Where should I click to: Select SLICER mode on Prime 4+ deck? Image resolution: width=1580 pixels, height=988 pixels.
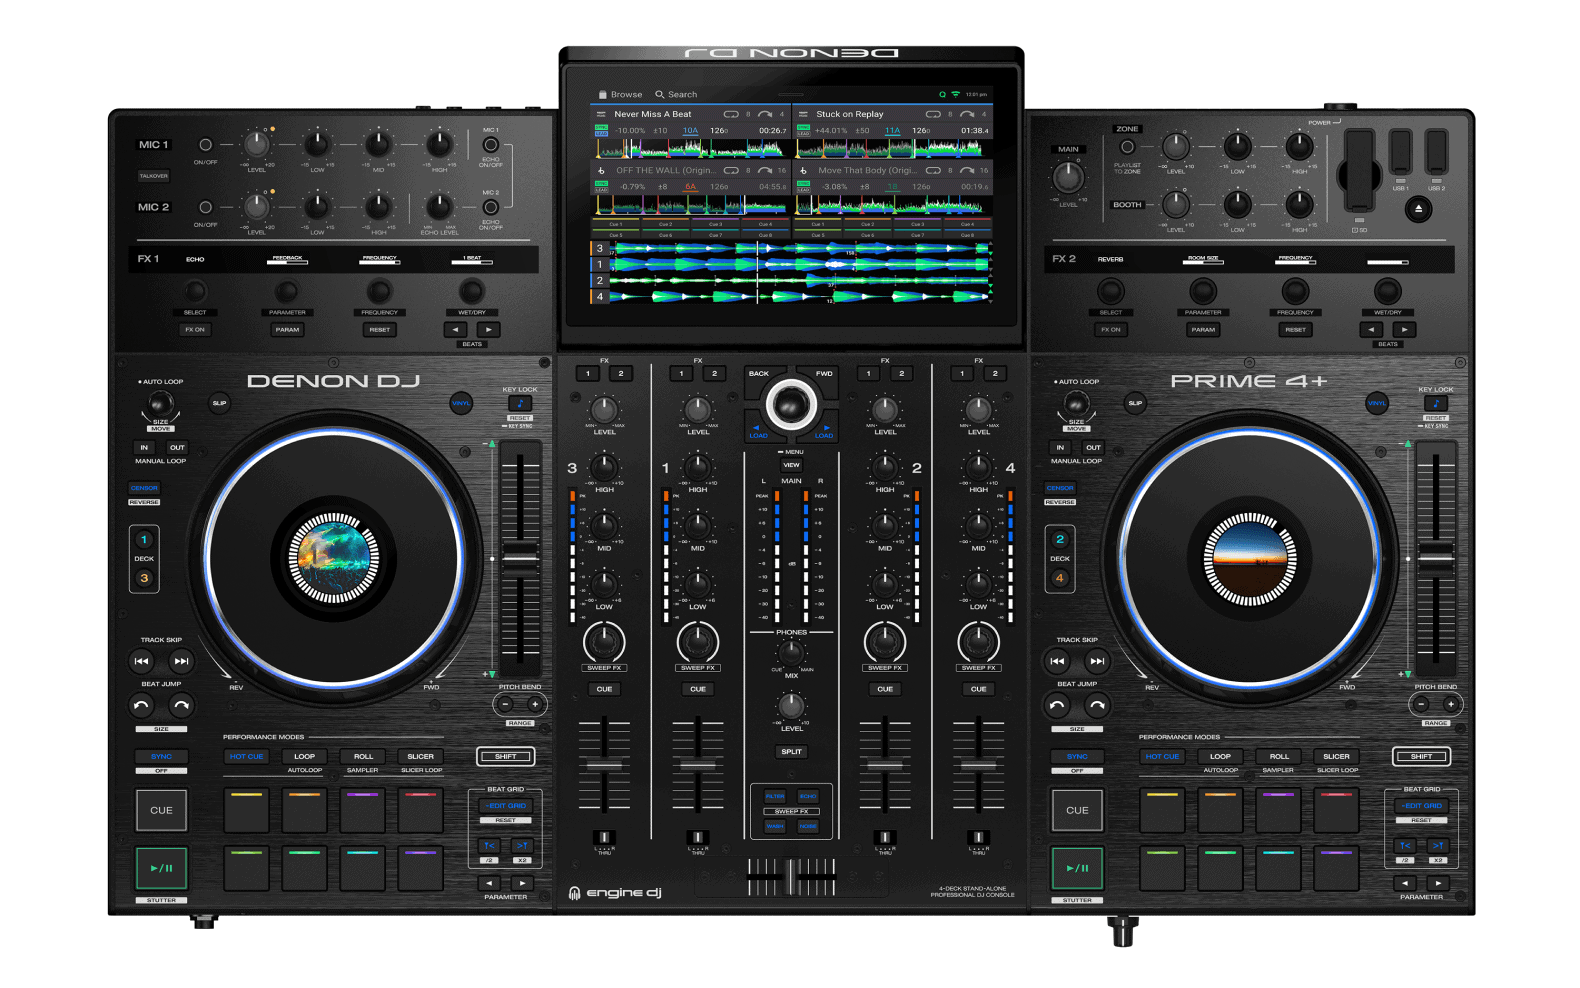1337,756
